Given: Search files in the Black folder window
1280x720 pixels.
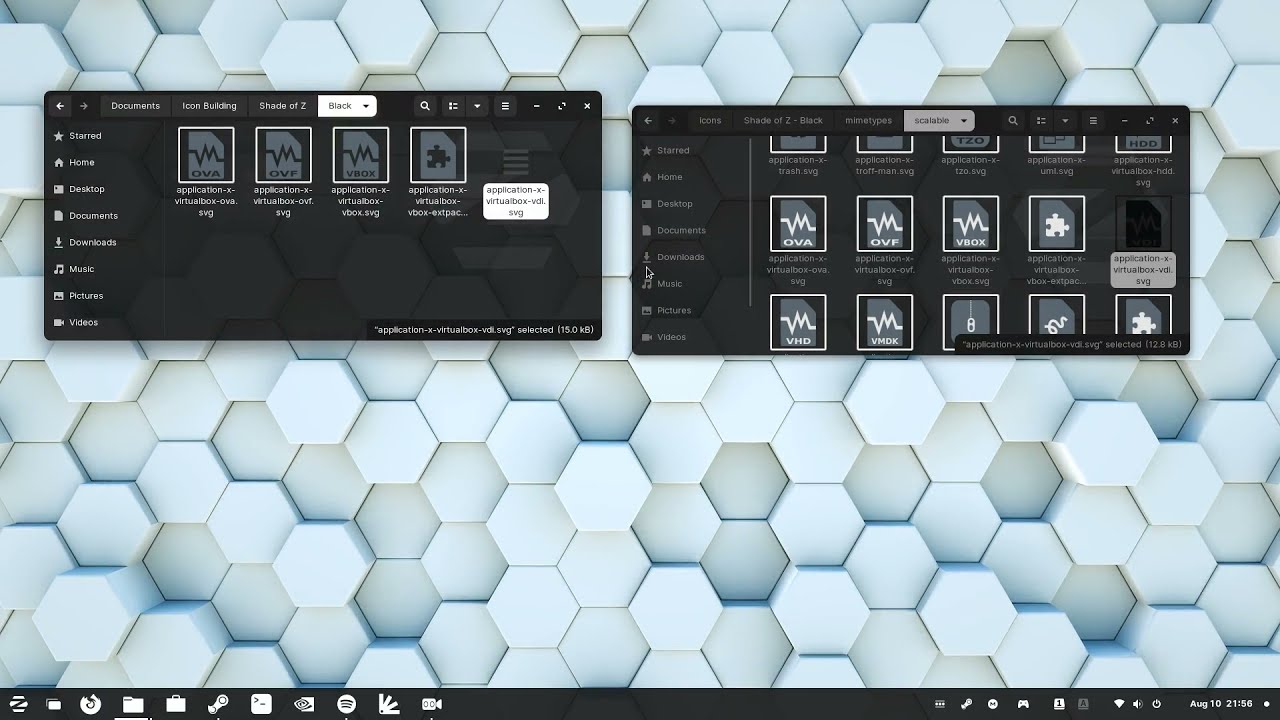Looking at the screenshot, I should click(425, 106).
